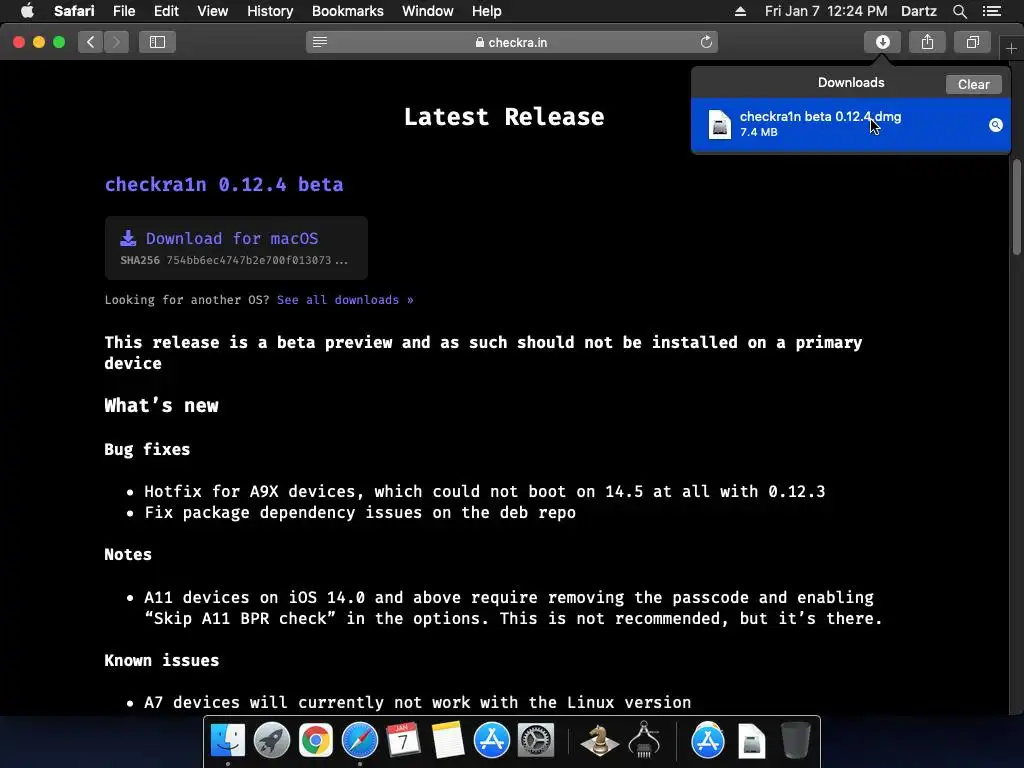Open the disk image document in the Dock
The image size is (1024, 768).
[752, 740]
